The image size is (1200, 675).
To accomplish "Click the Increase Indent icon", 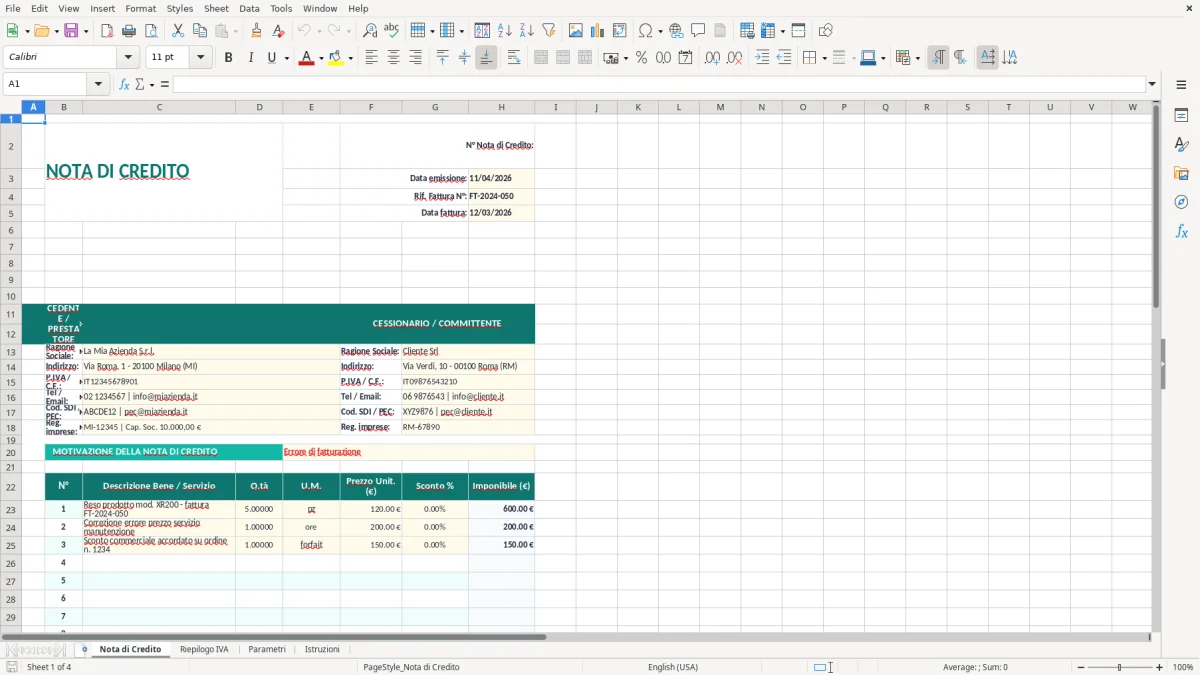I will click(x=762, y=58).
